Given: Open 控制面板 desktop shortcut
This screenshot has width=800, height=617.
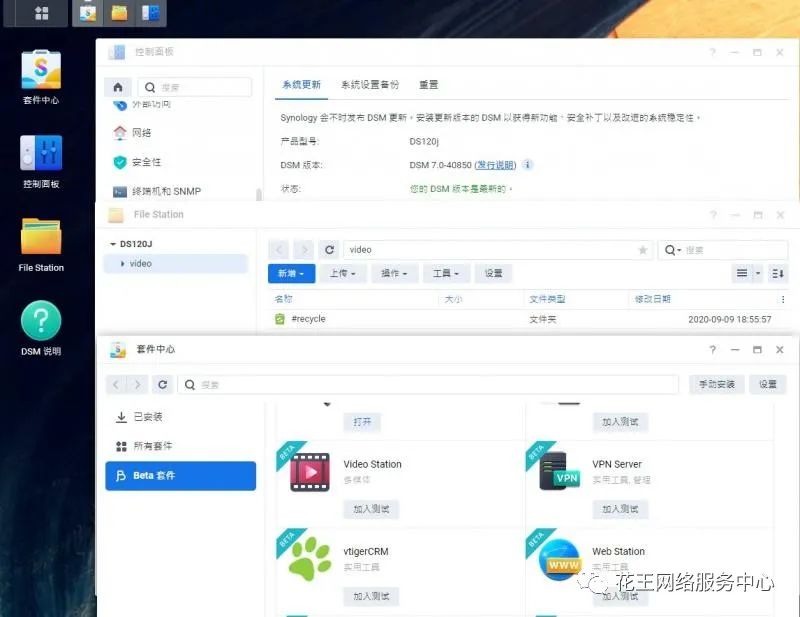Looking at the screenshot, I should click(x=41, y=161).
